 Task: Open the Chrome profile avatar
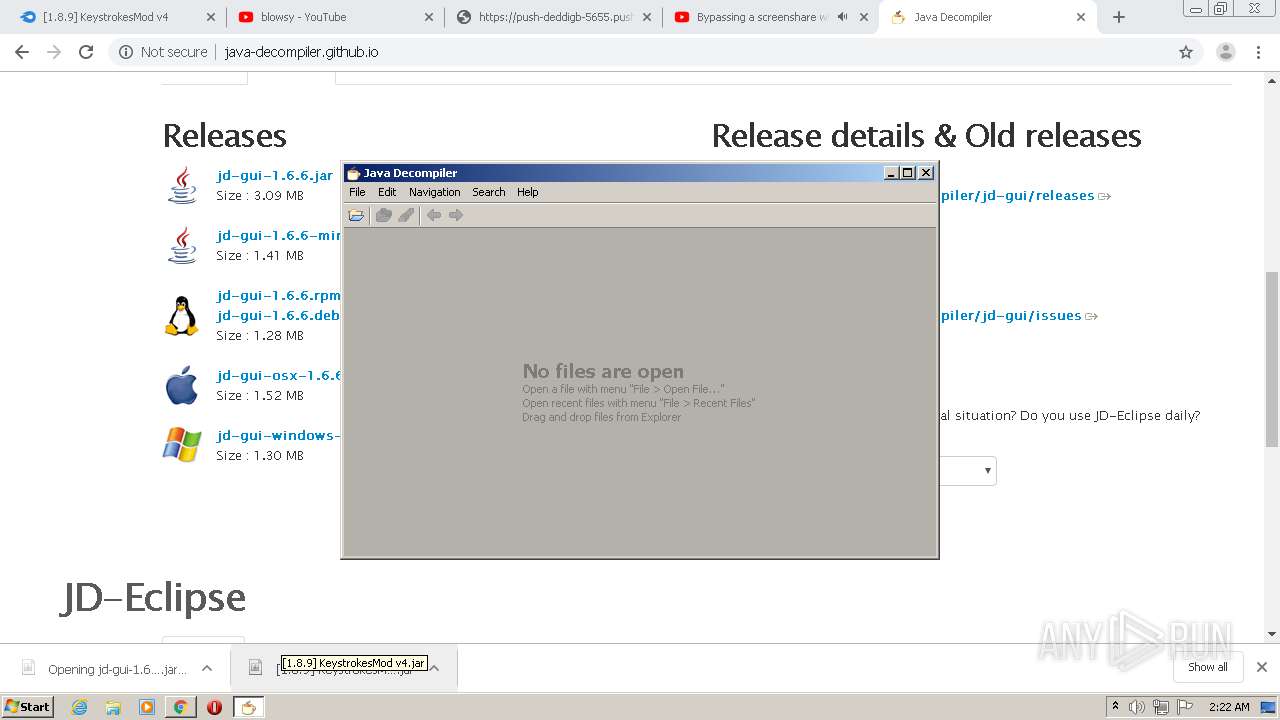pos(1226,52)
